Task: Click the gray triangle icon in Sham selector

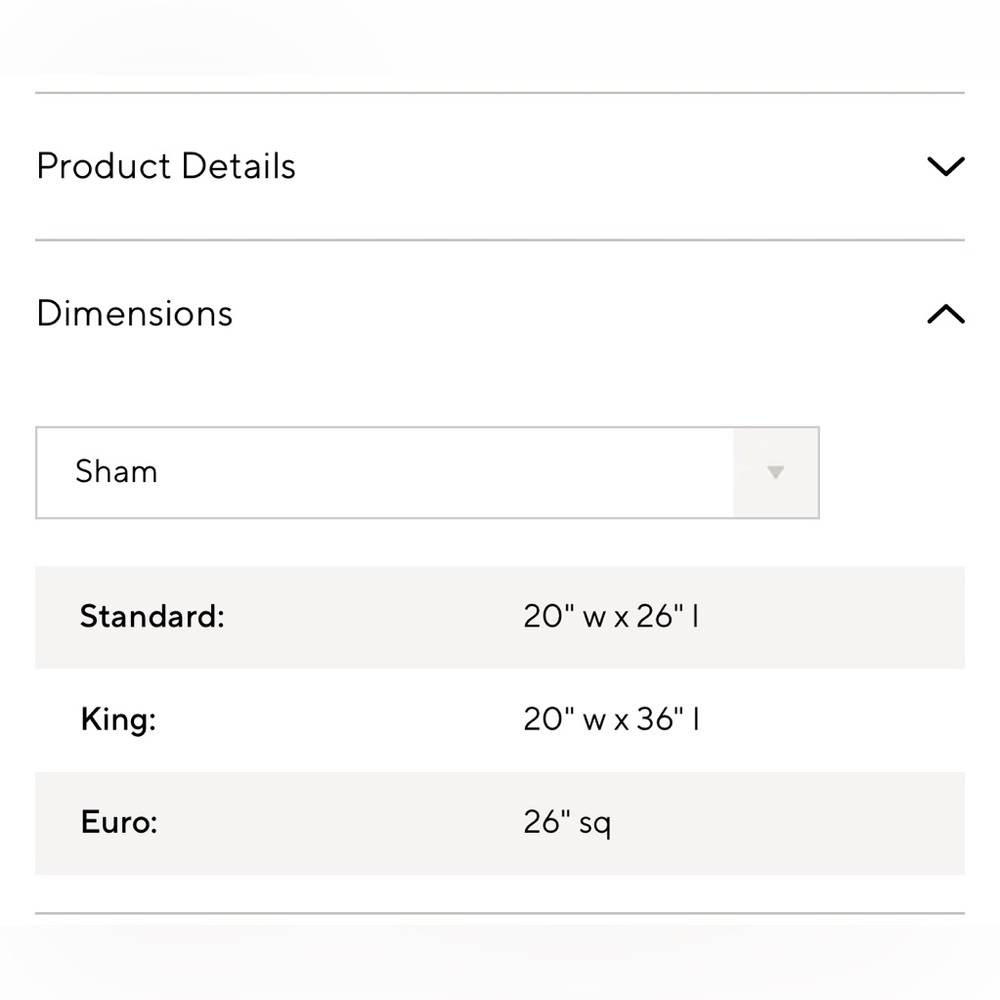Action: 776,473
